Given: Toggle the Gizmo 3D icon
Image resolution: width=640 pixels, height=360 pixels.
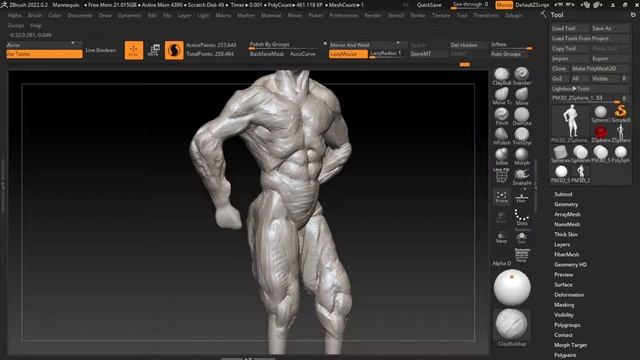Looking at the screenshot, I should tap(174, 50).
